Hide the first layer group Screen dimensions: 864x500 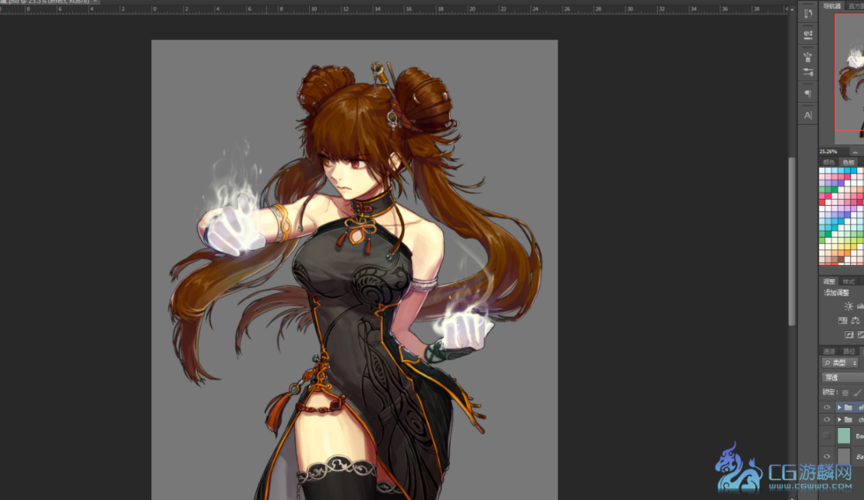(827, 408)
